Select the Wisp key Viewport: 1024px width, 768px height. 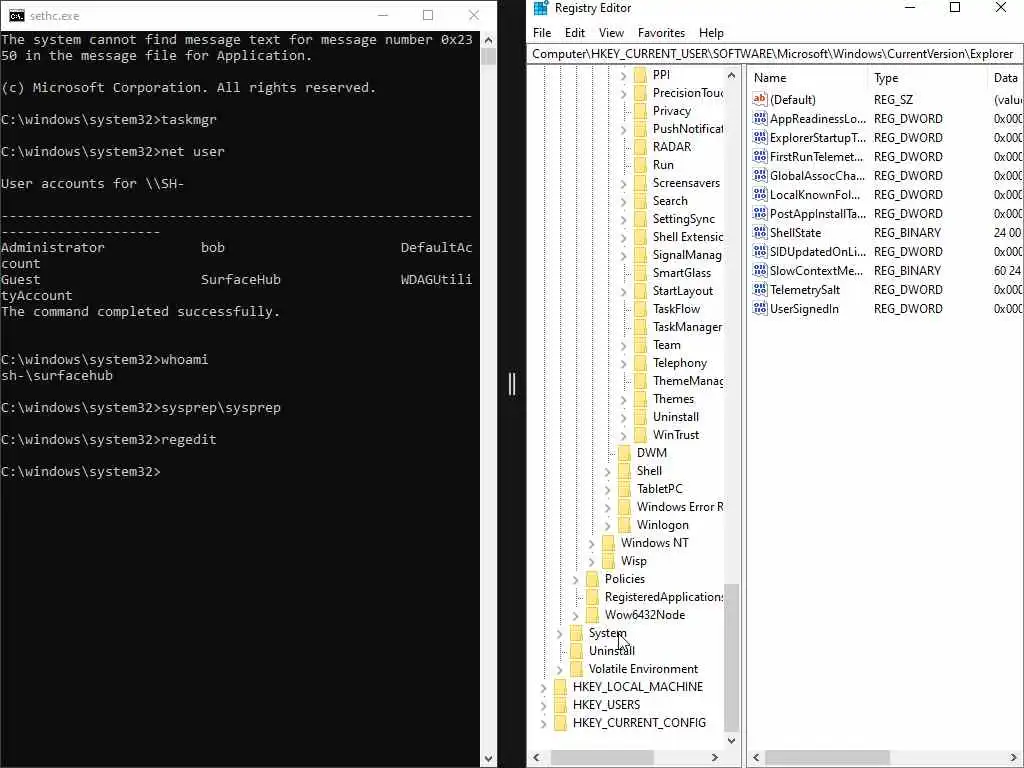[633, 561]
